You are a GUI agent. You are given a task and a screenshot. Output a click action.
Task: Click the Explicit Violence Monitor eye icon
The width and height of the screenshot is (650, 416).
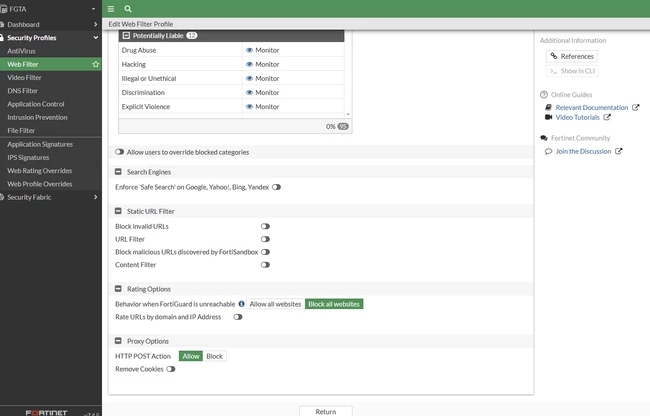(249, 106)
